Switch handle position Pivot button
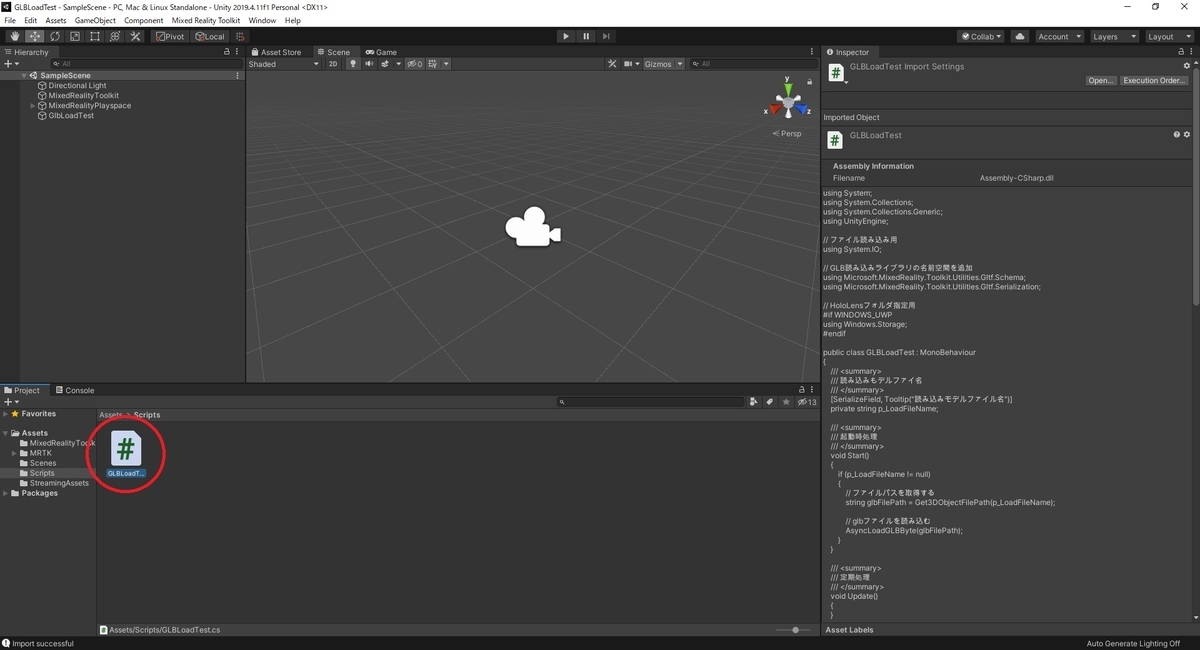This screenshot has height=650, width=1200. (x=170, y=36)
